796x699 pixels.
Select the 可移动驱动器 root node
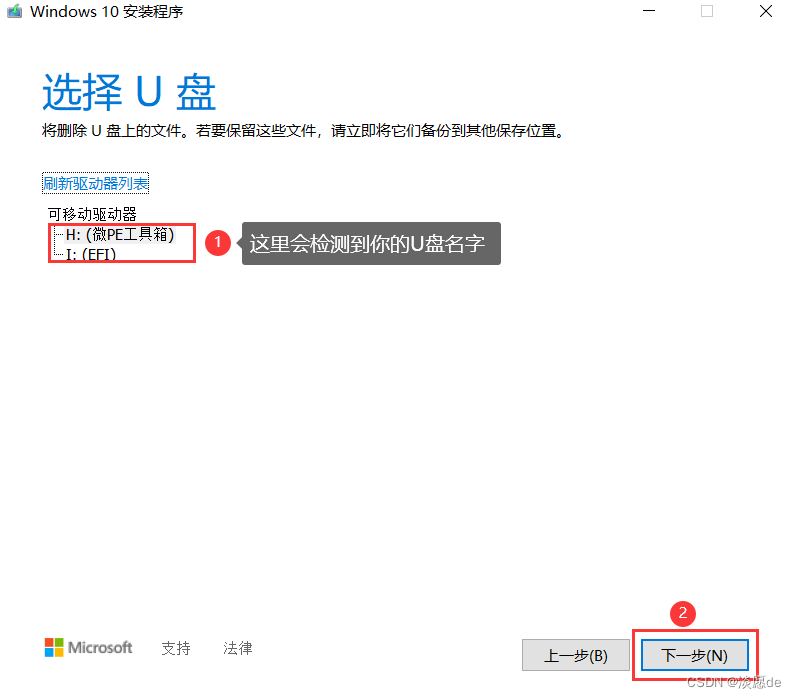92,214
